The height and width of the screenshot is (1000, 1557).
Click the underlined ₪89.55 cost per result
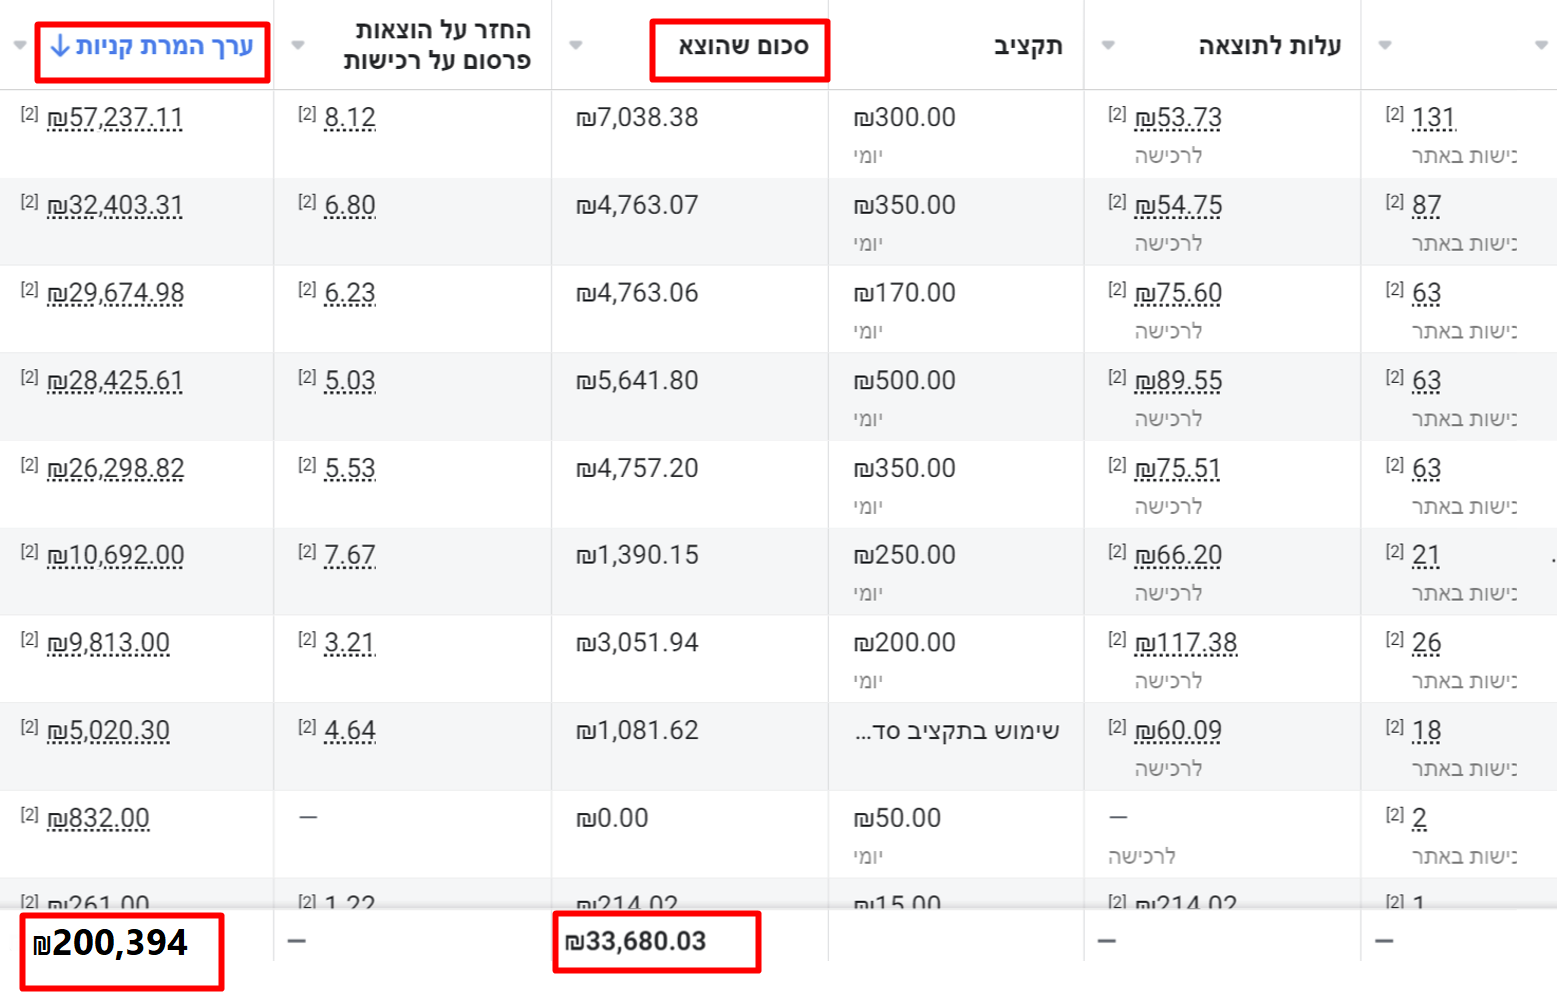point(1178,381)
